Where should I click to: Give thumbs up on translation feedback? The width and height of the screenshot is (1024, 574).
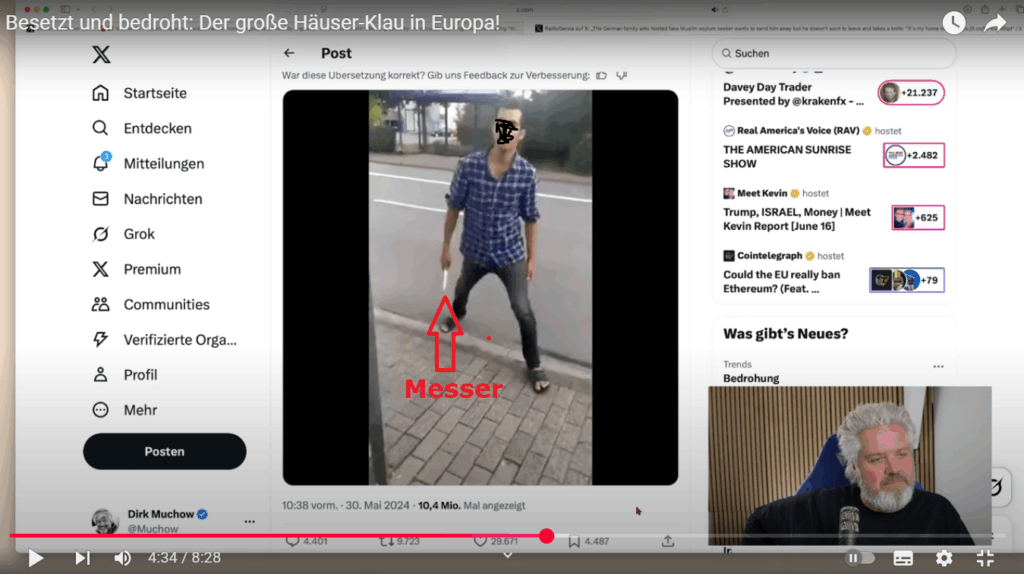click(x=601, y=76)
